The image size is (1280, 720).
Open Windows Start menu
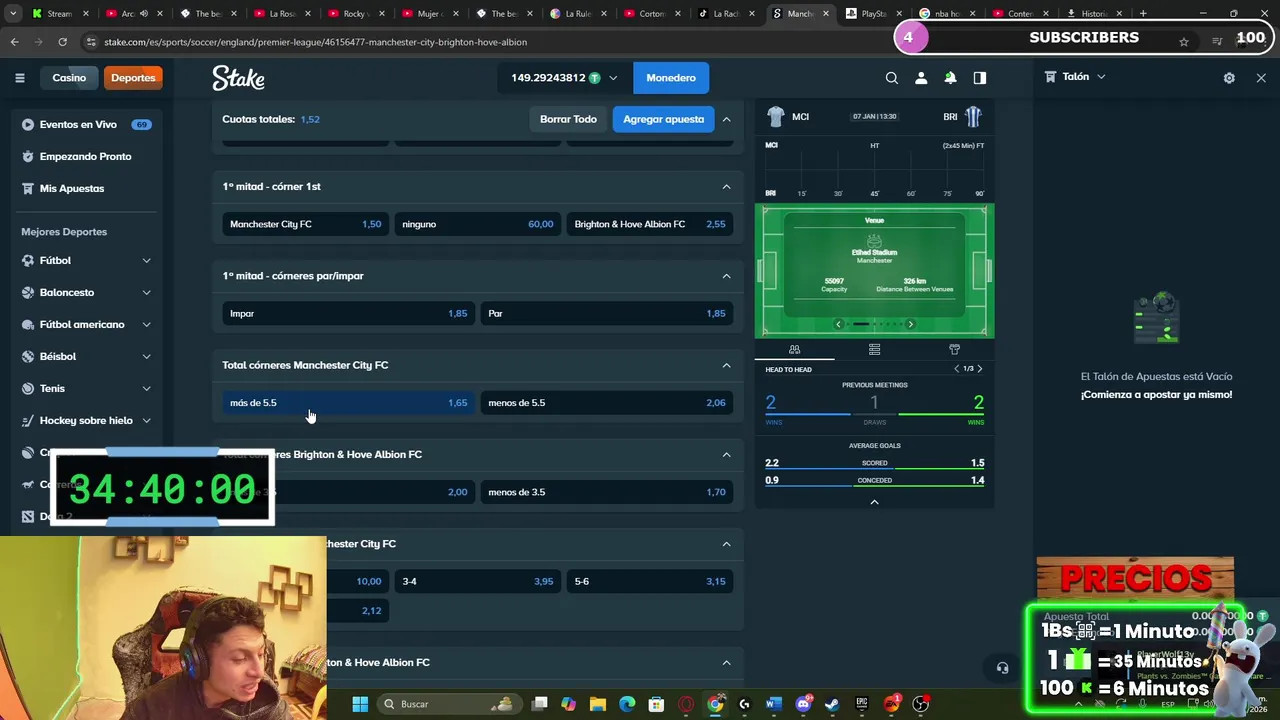click(x=360, y=704)
